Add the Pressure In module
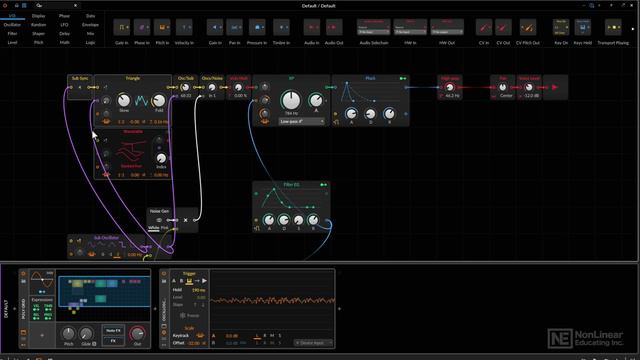The image size is (640, 360). [x=257, y=27]
